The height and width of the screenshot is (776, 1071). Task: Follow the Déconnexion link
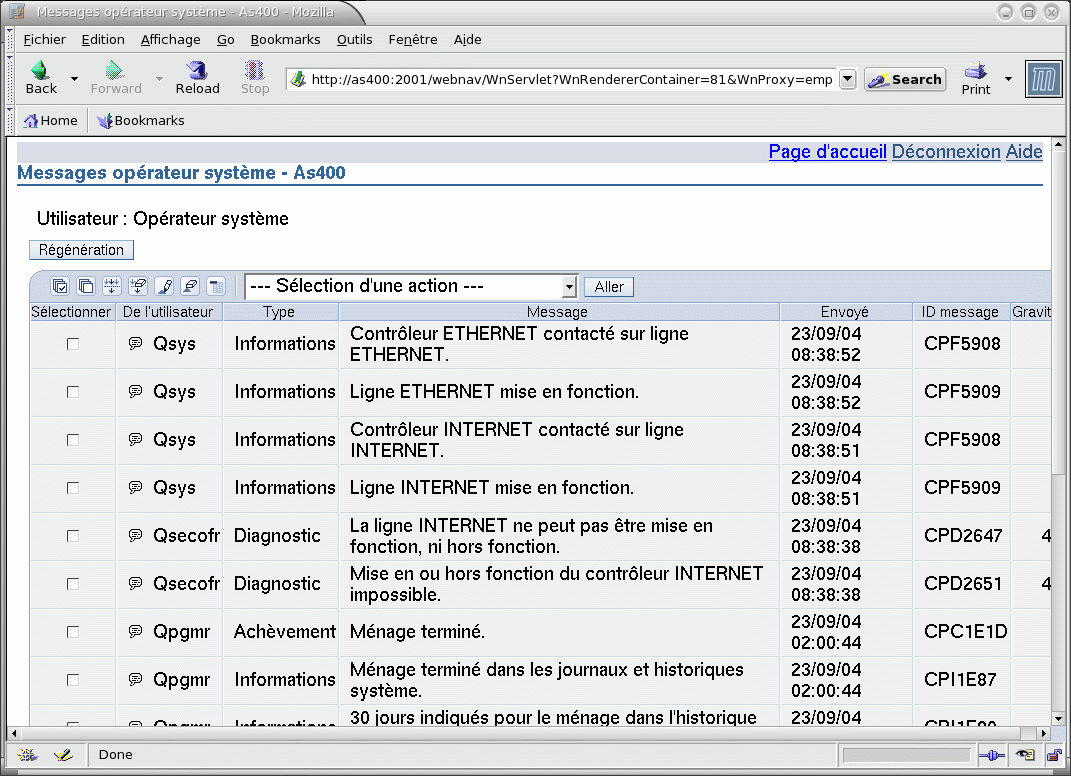pyautogui.click(x=946, y=152)
